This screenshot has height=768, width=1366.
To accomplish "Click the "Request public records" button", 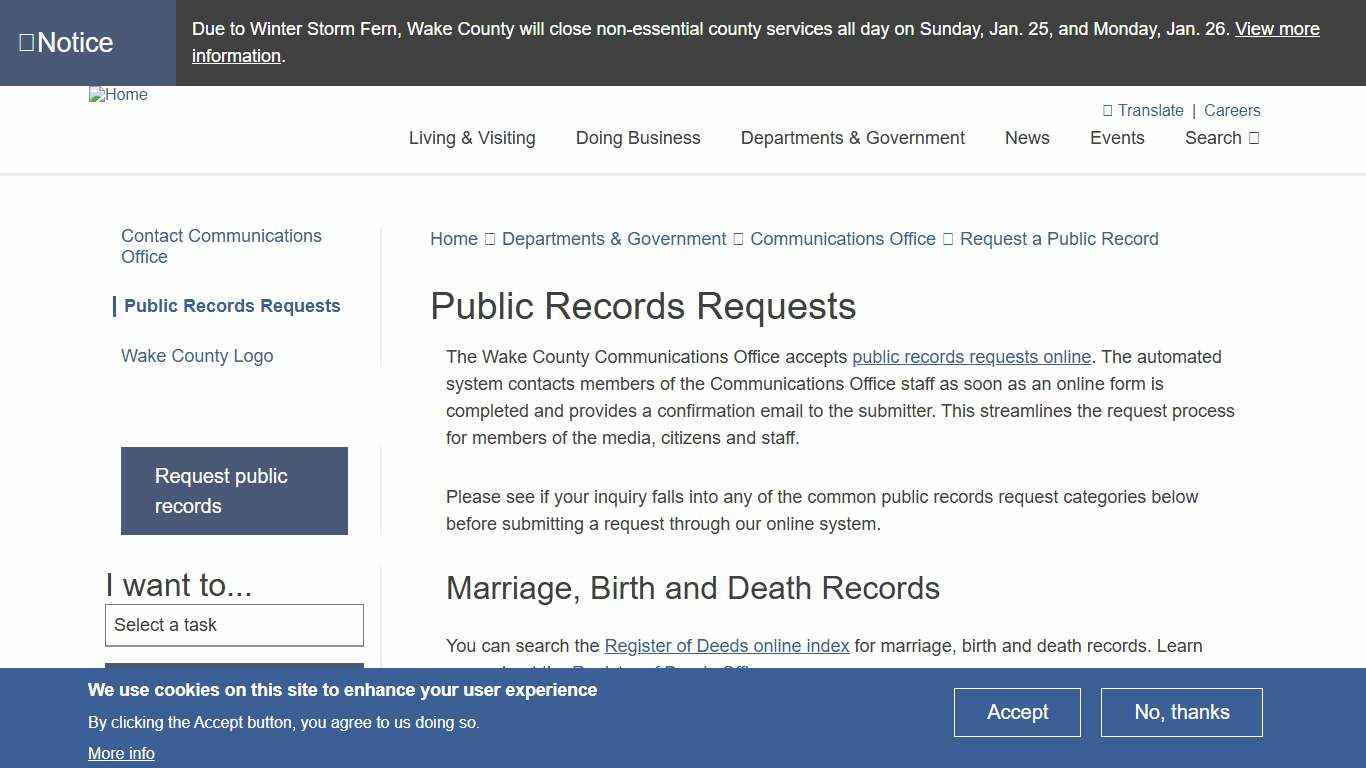I will click(234, 490).
